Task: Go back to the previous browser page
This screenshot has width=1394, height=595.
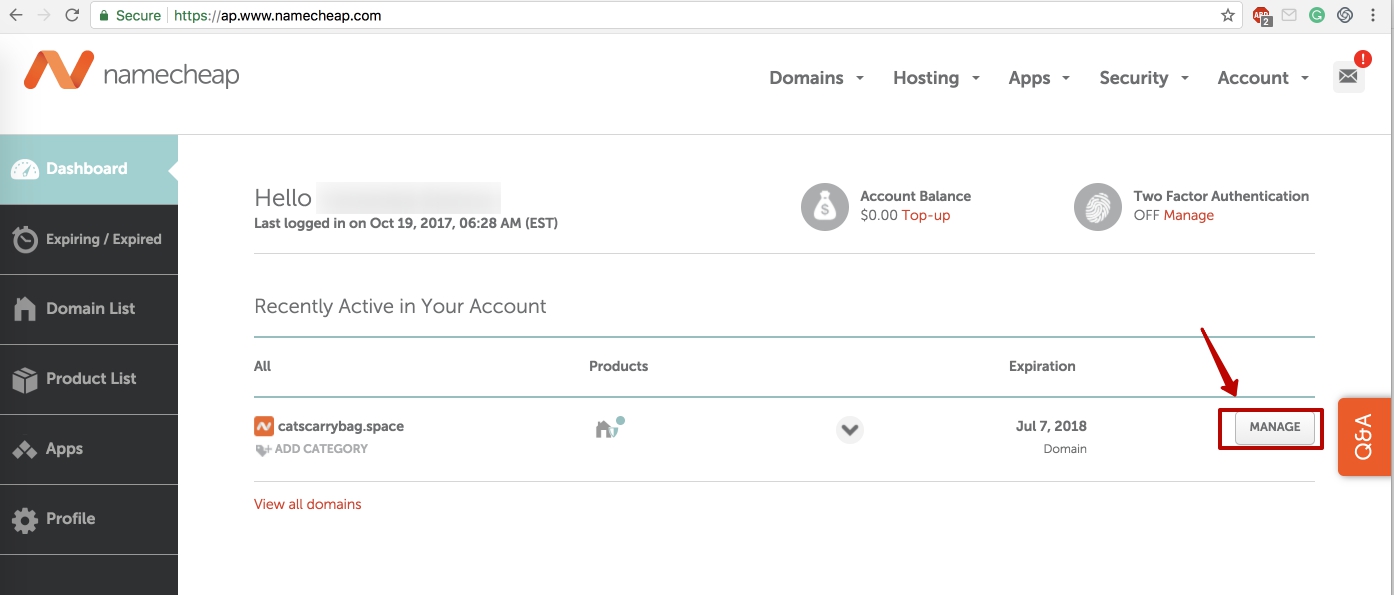Action: (x=16, y=16)
